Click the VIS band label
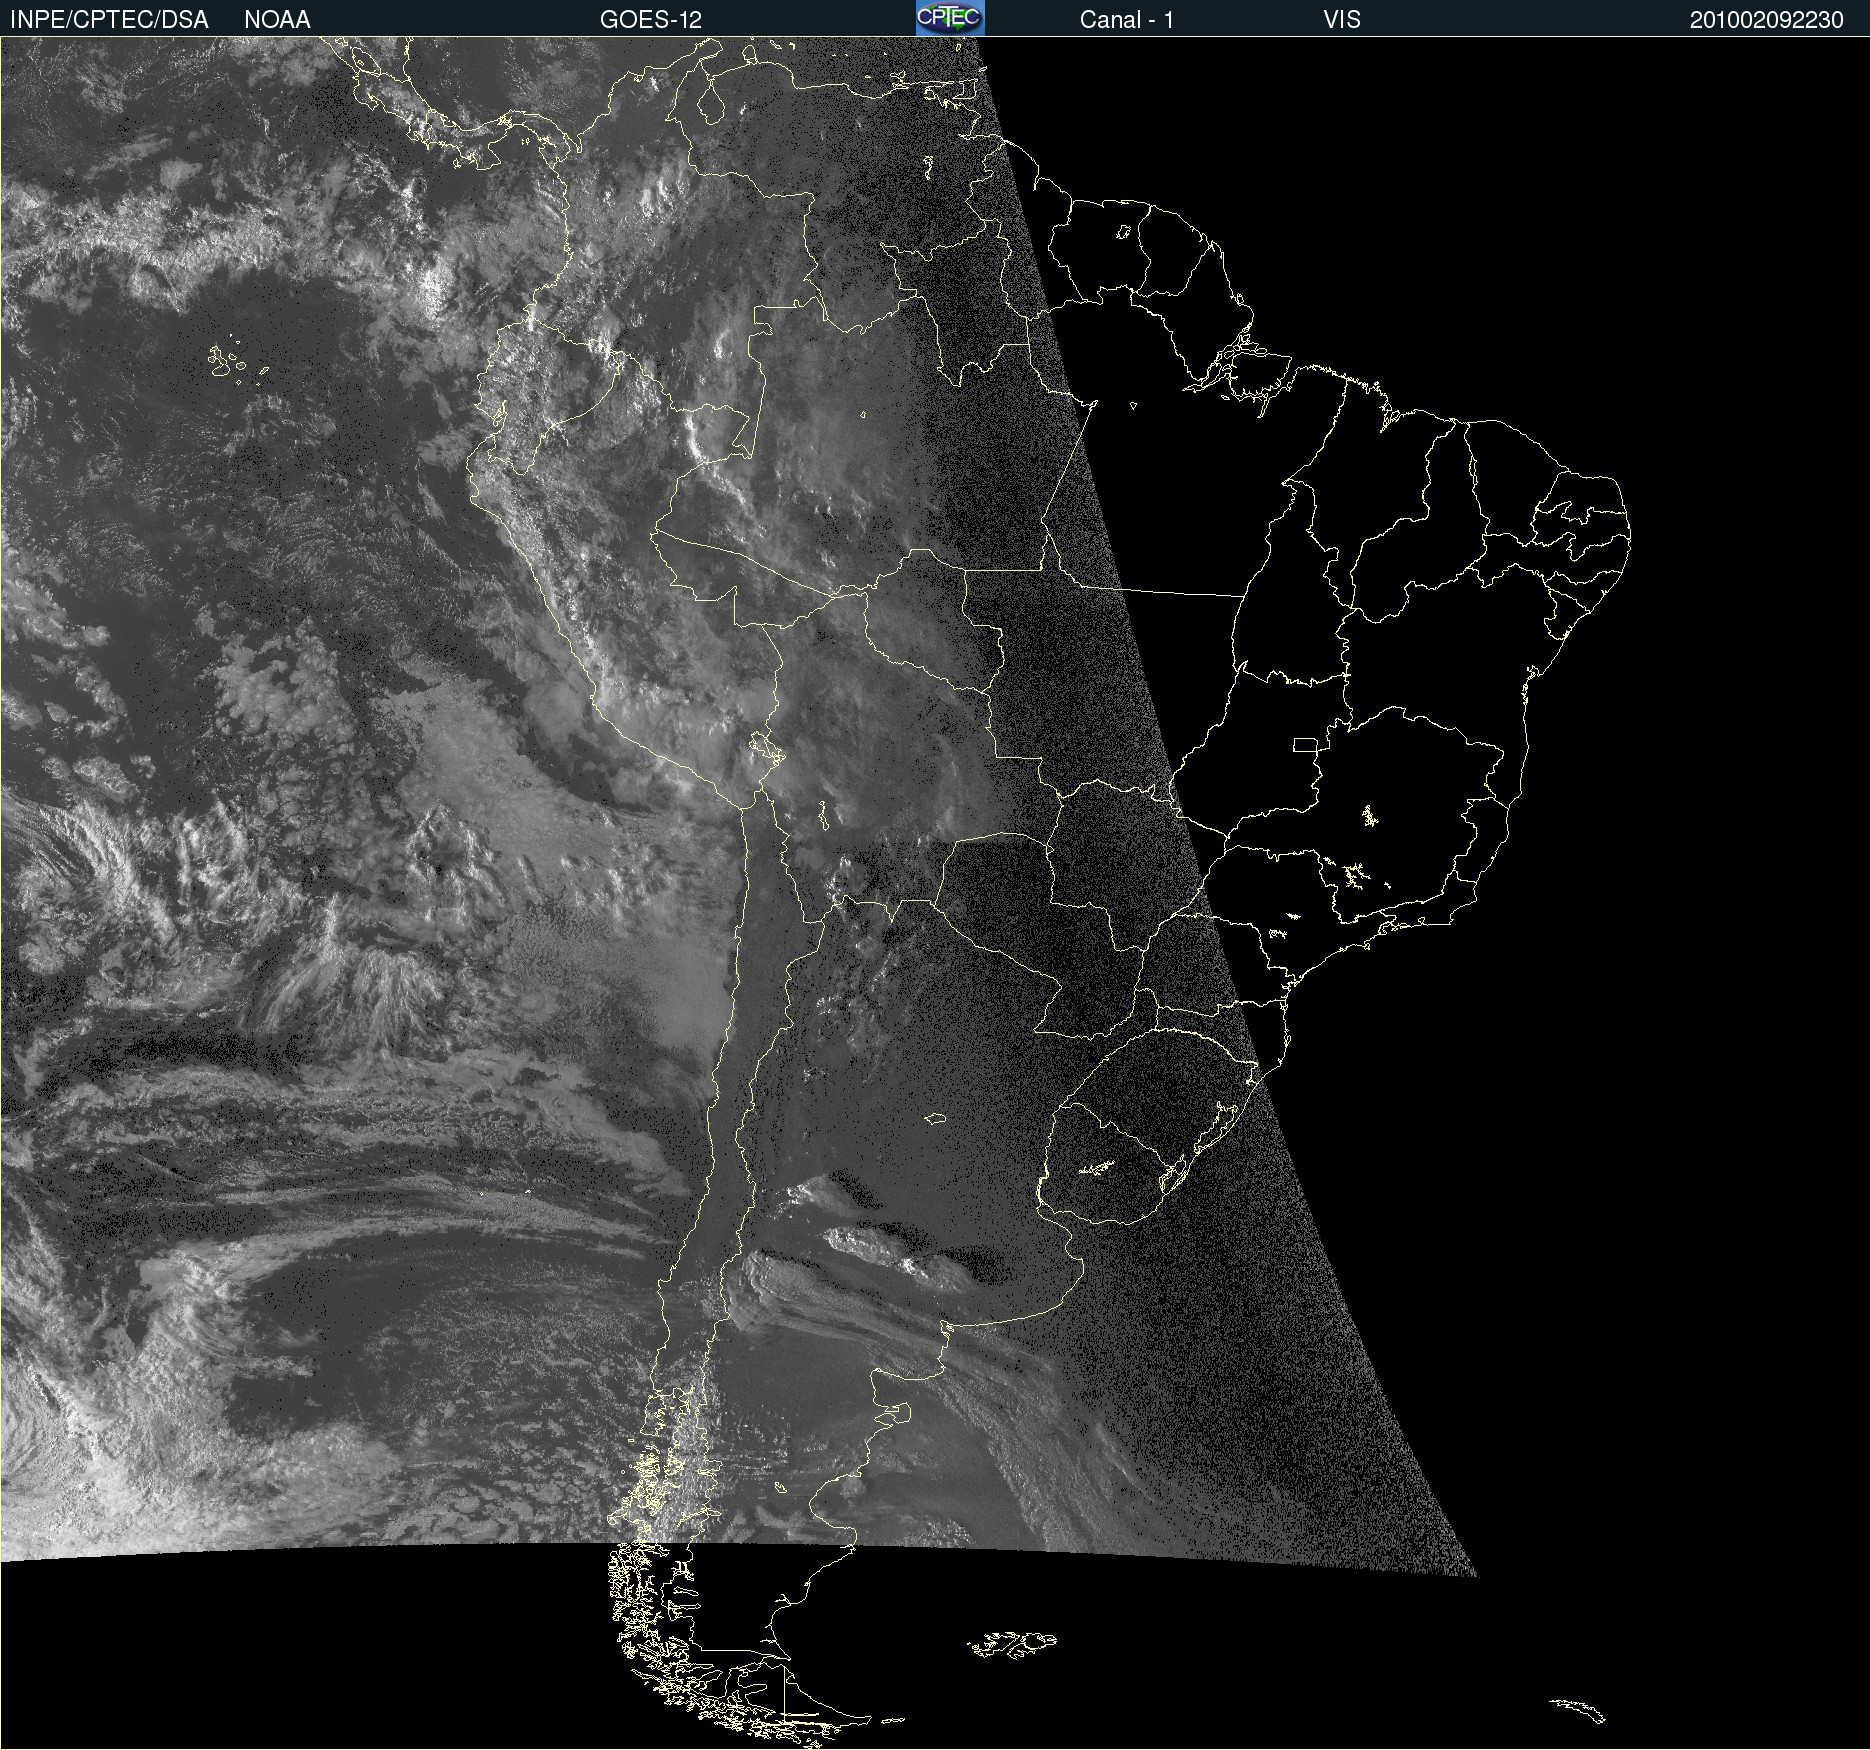1870x1750 pixels. point(1342,20)
